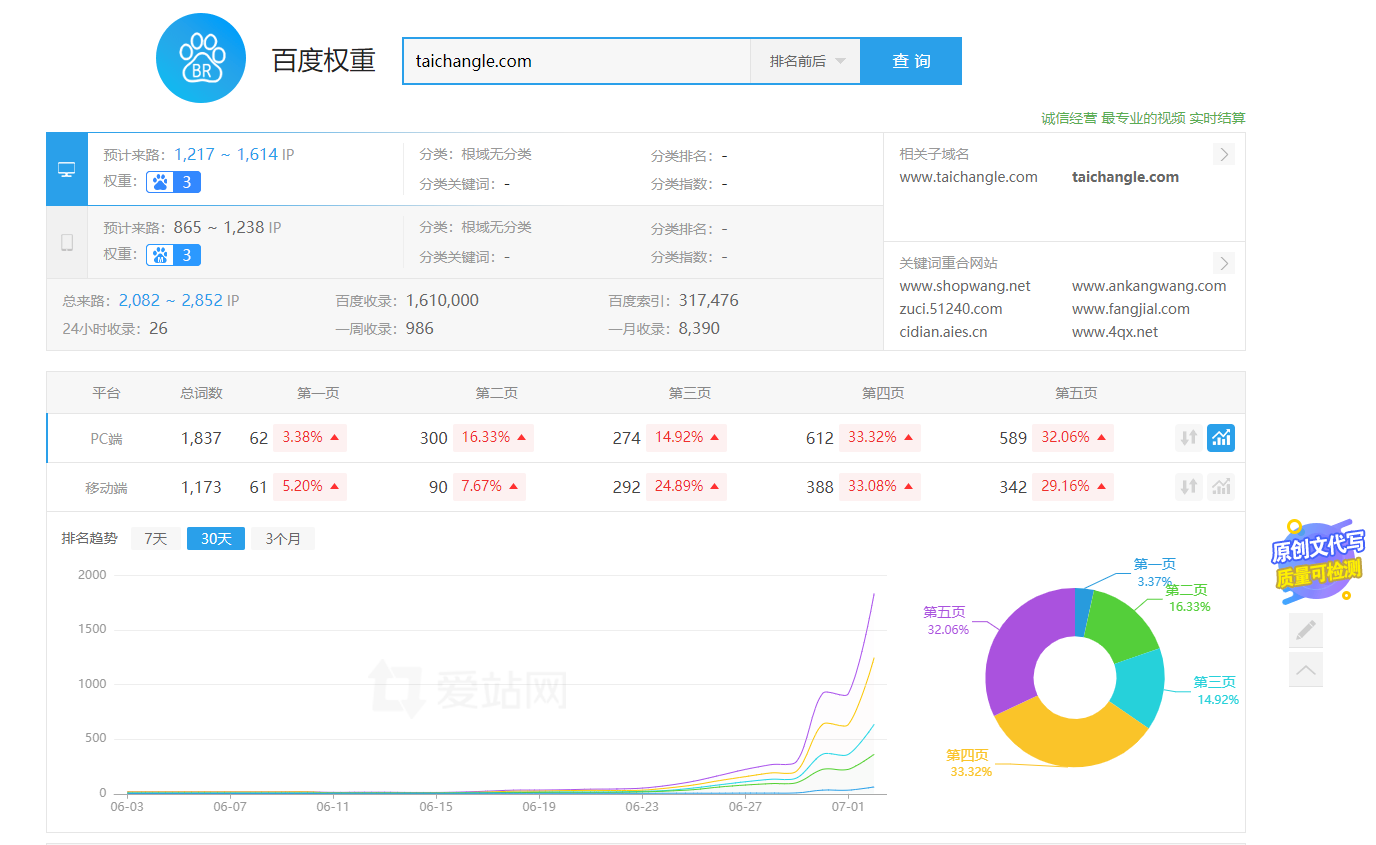Click the purple 第五页 pie slice
This screenshot has width=1376, height=845.
(x=1010, y=650)
